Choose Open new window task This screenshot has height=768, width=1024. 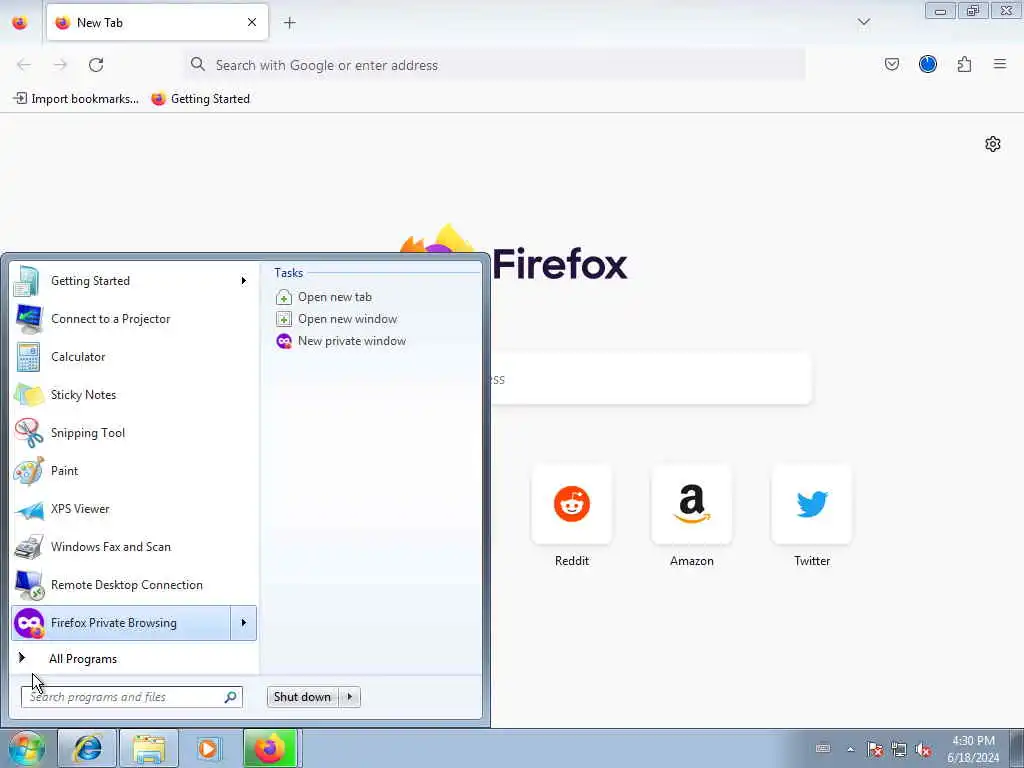[347, 319]
